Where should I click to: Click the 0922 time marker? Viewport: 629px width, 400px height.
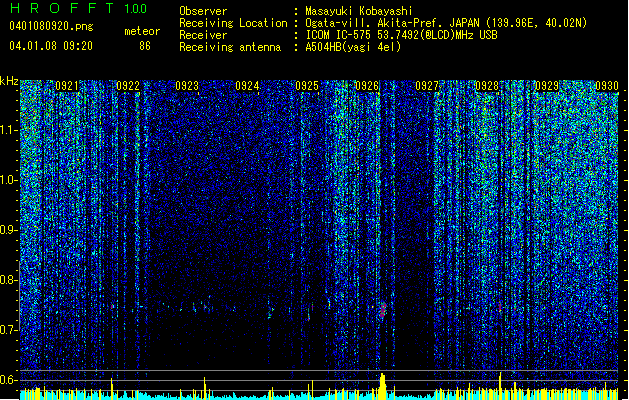click(128, 86)
